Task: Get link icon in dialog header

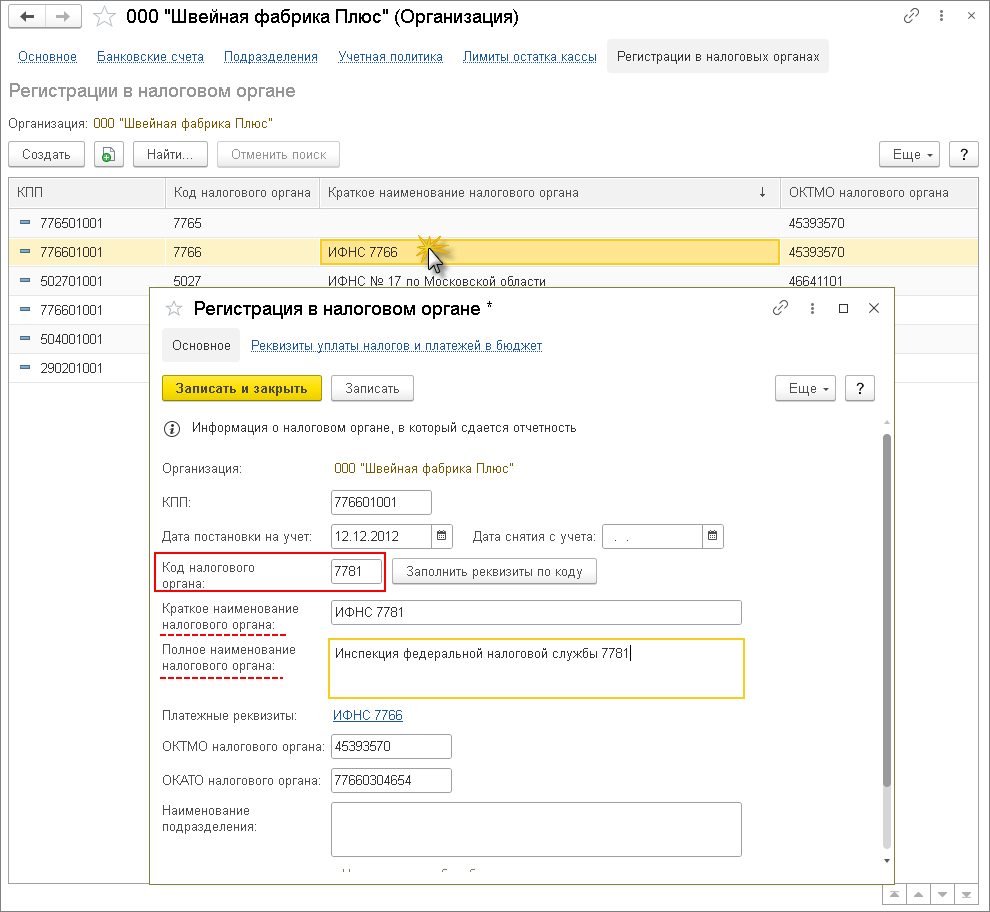Action: [x=780, y=308]
